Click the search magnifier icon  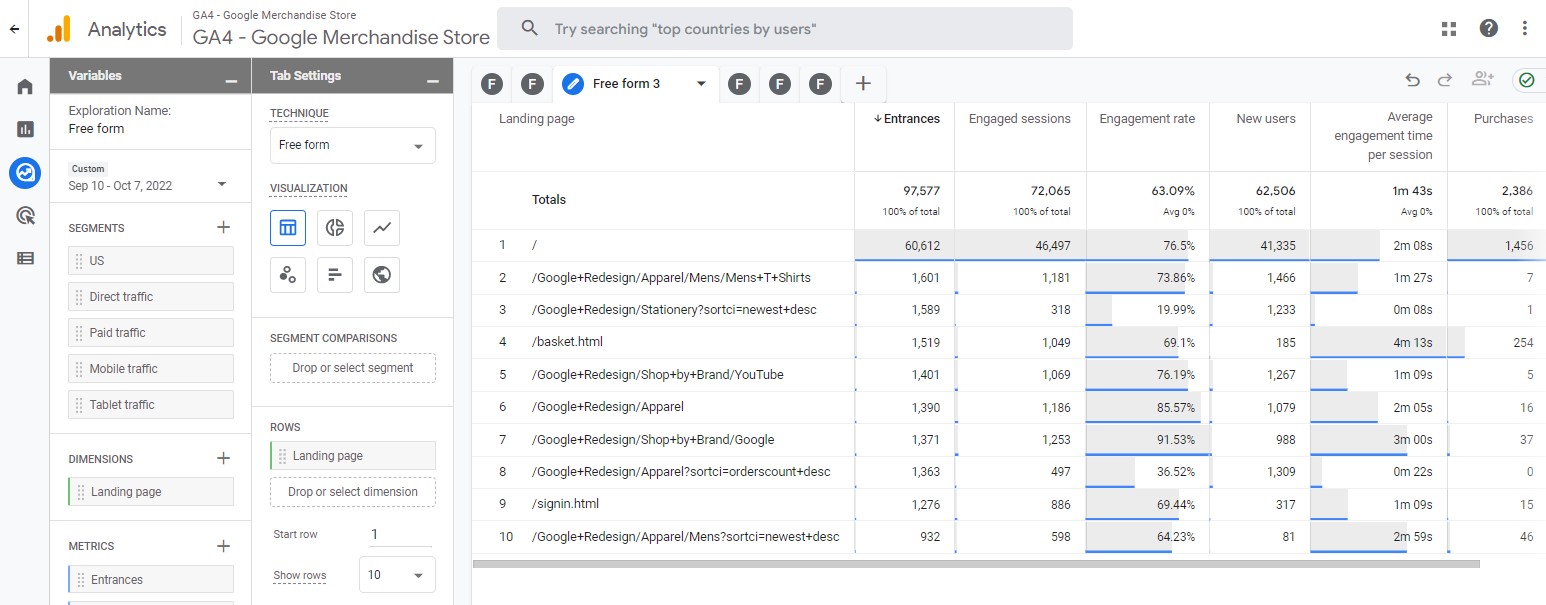pyautogui.click(x=531, y=28)
